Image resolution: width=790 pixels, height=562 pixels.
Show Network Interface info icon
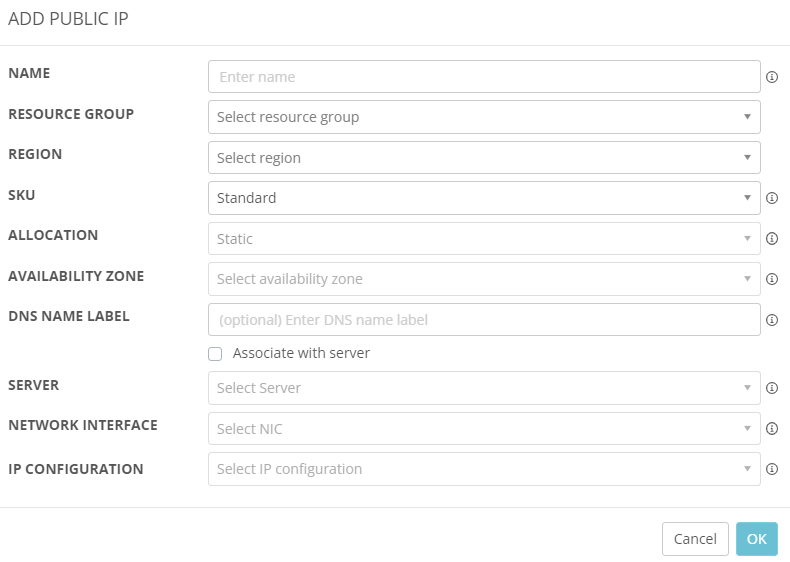[772, 428]
